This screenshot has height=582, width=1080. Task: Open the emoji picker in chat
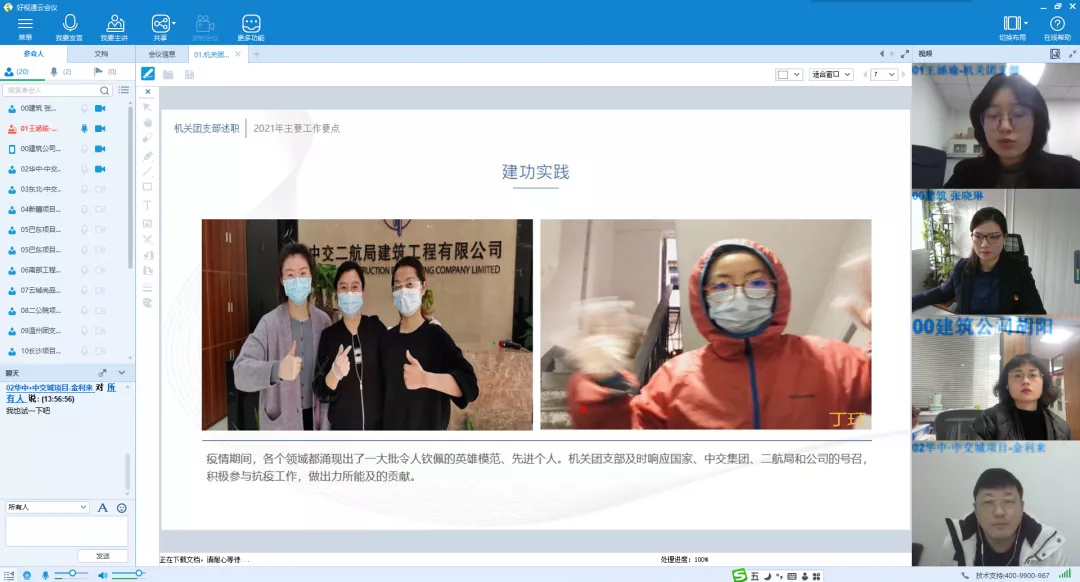pos(122,508)
